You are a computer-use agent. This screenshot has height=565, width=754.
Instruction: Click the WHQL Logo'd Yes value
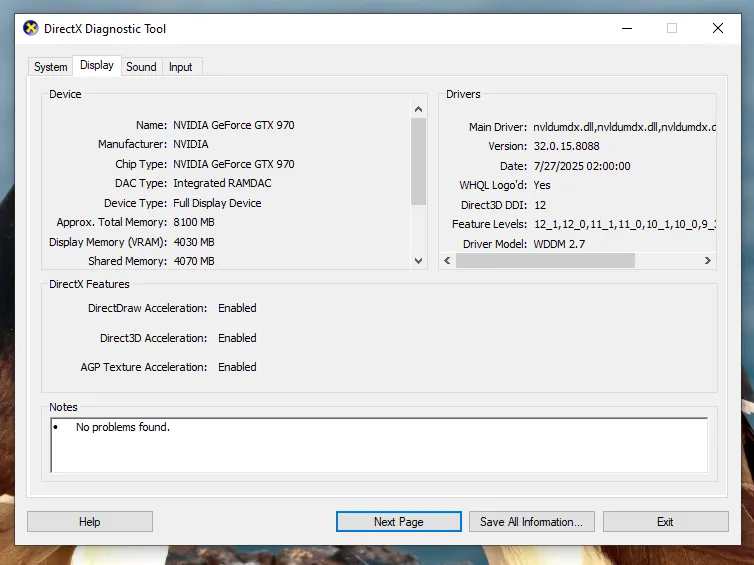pos(542,185)
